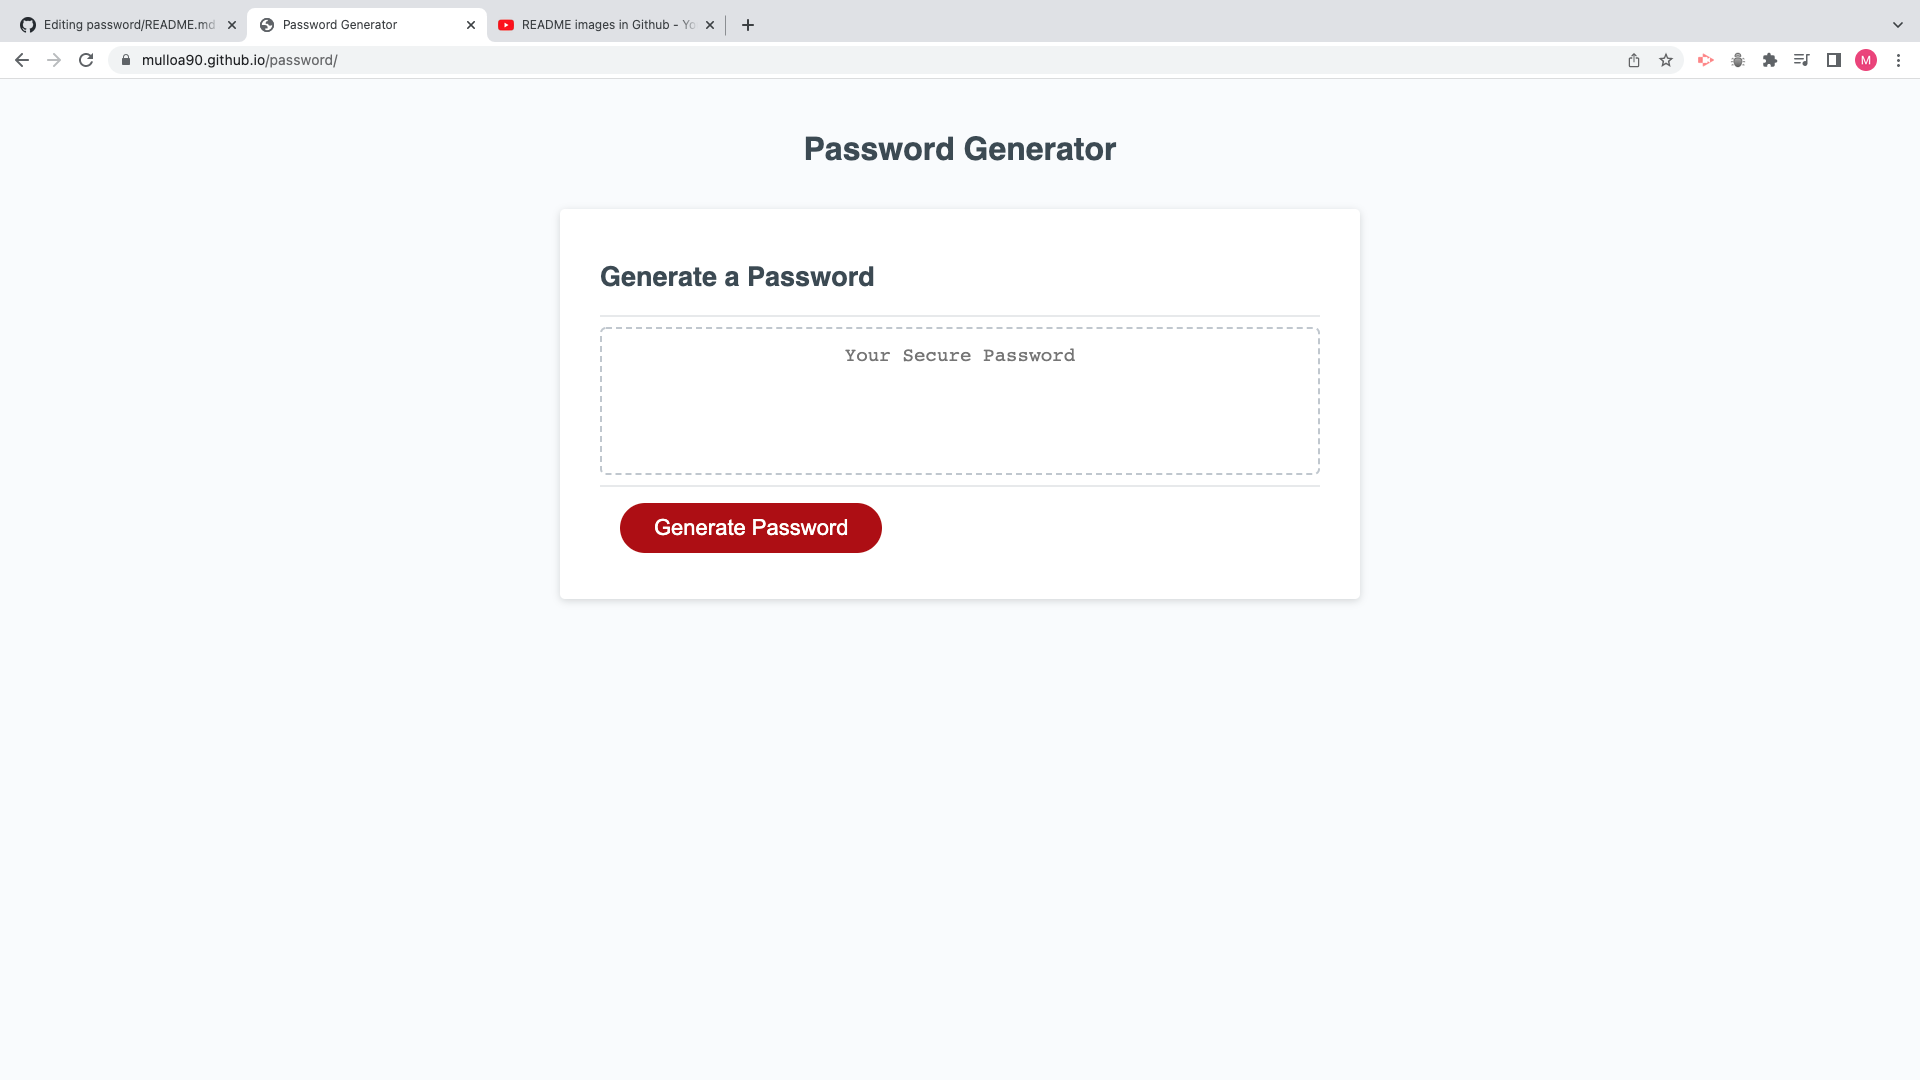Select the back navigation arrow

pyautogui.click(x=22, y=60)
